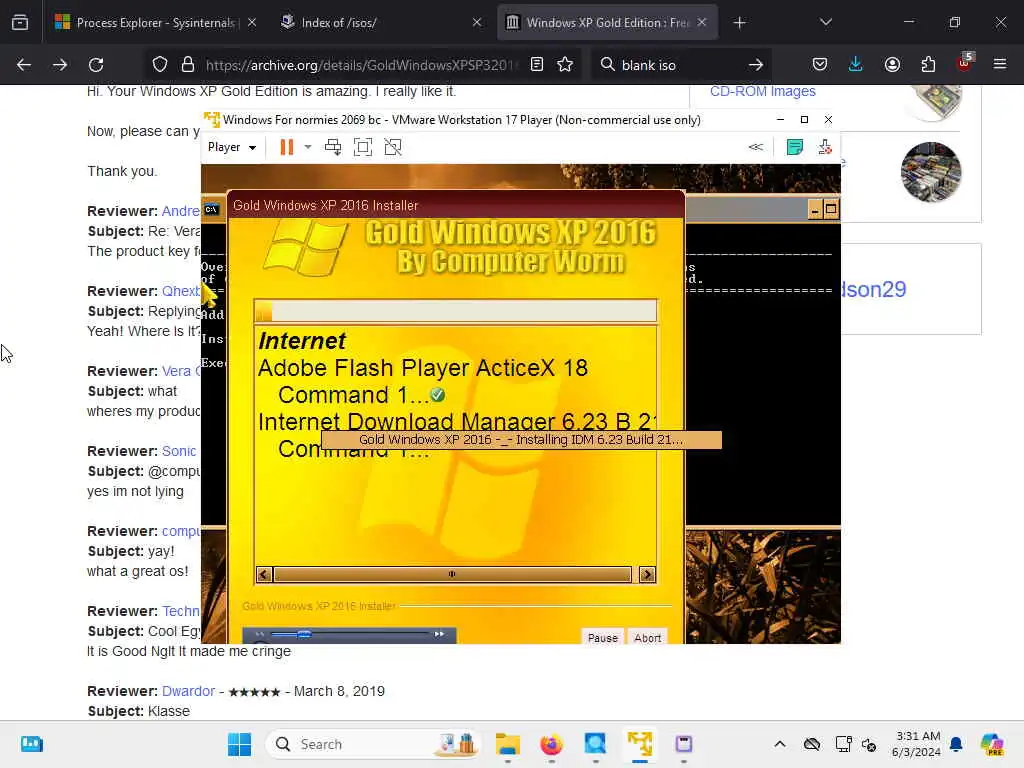This screenshot has width=1024, height=768.
Task: Click the Firefox View icon
Action: pyautogui.click(x=20, y=23)
